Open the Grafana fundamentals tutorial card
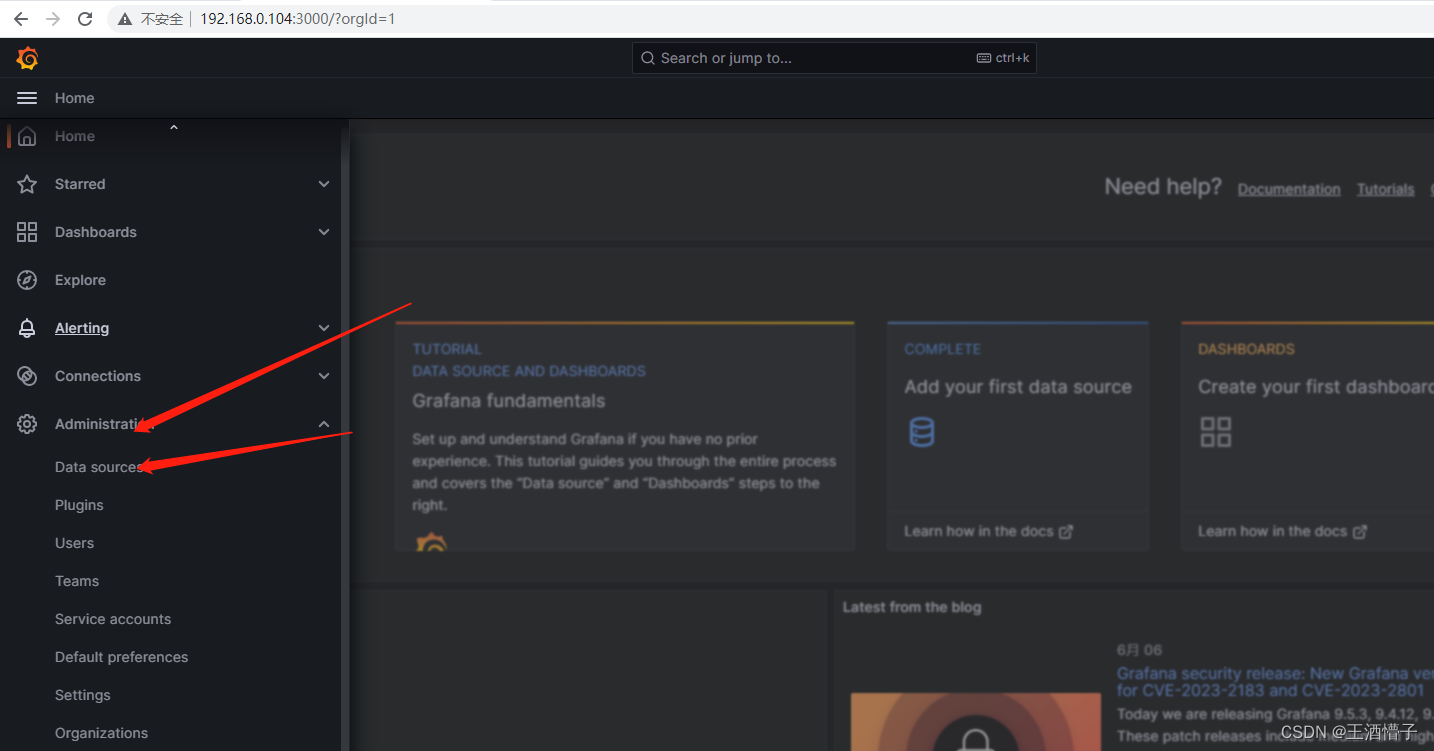 tap(624, 436)
